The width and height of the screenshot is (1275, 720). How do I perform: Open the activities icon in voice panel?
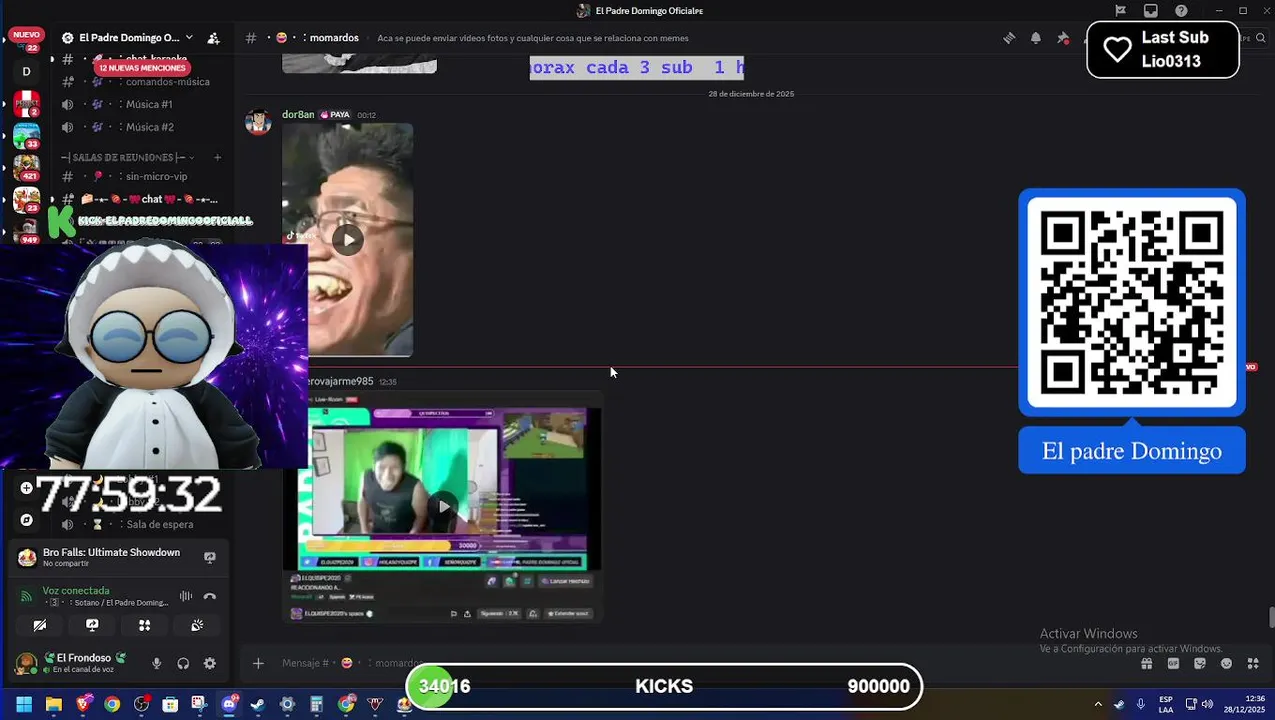point(144,625)
